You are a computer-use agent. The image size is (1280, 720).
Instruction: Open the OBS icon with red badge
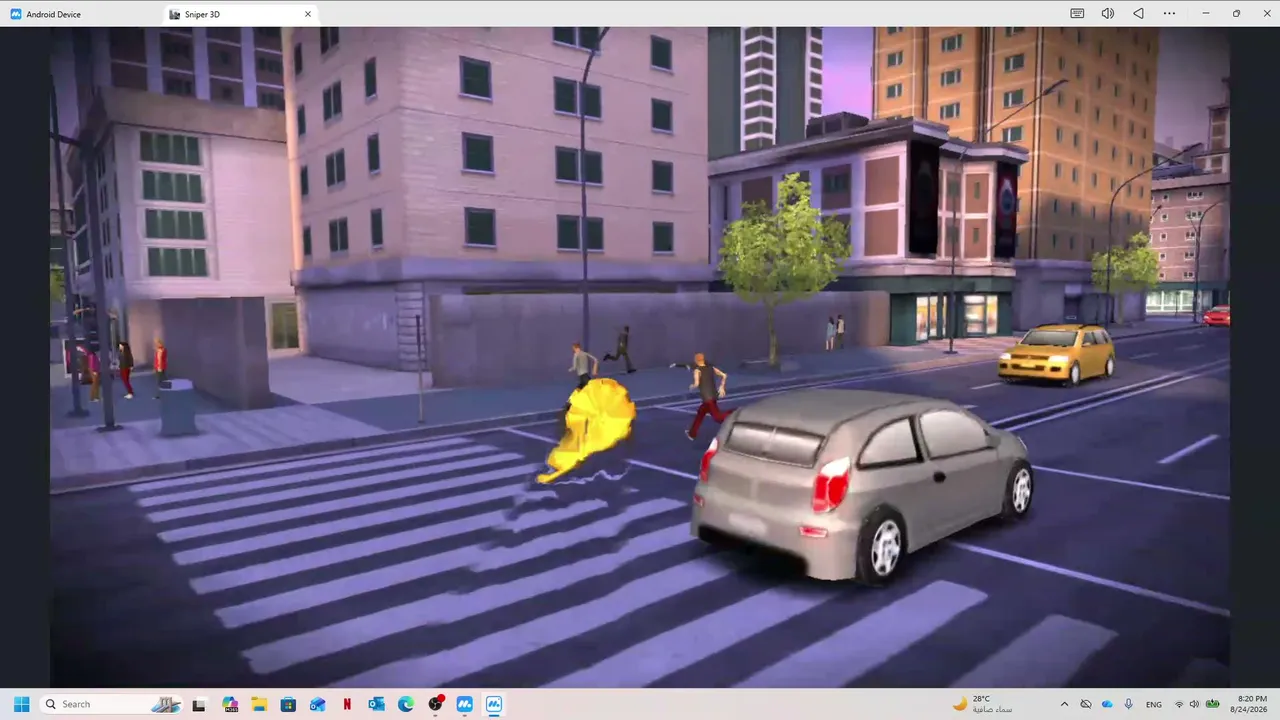pos(436,704)
